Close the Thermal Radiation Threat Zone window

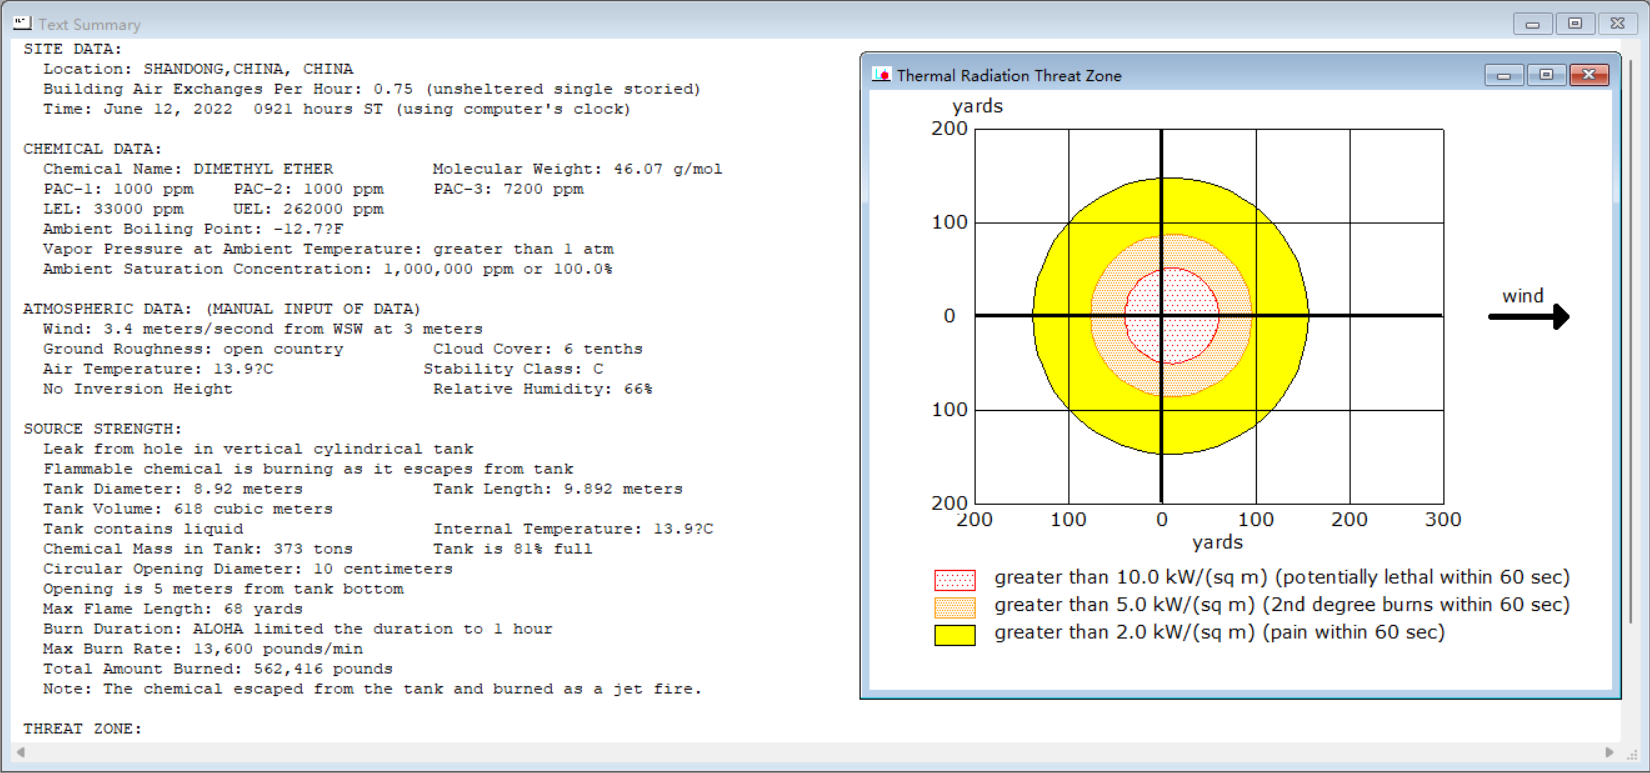[1589, 75]
